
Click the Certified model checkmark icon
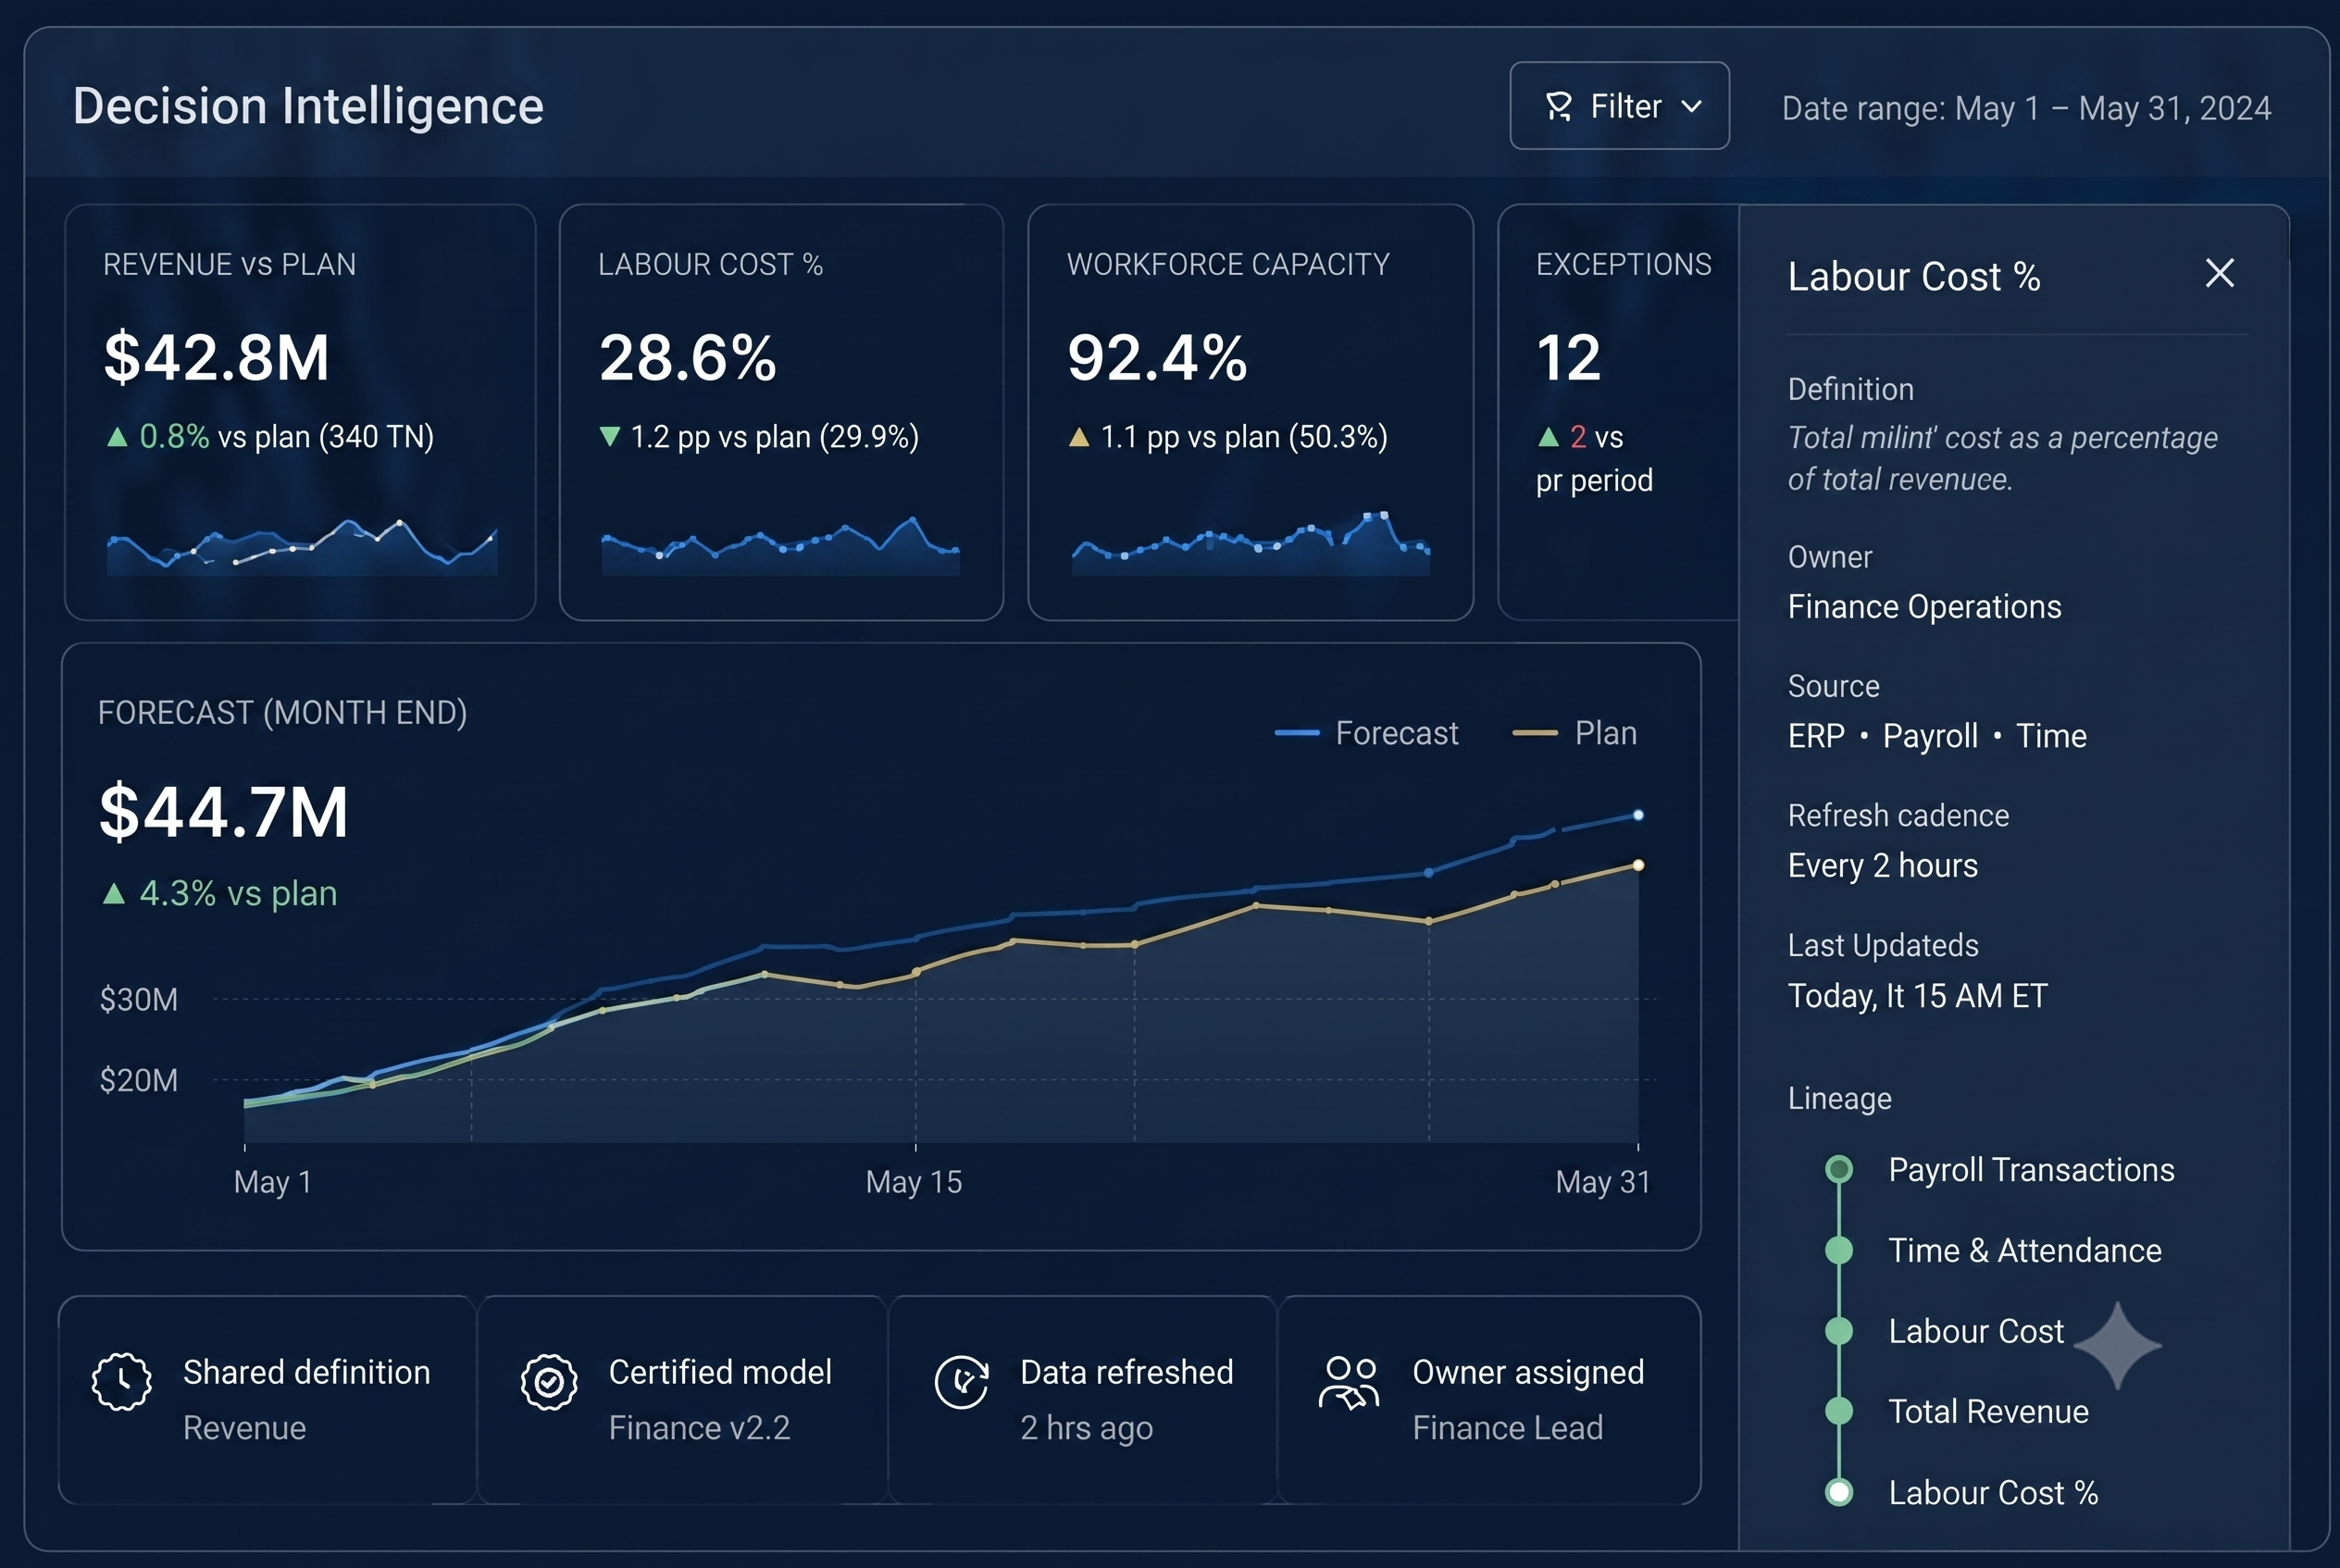point(549,1382)
